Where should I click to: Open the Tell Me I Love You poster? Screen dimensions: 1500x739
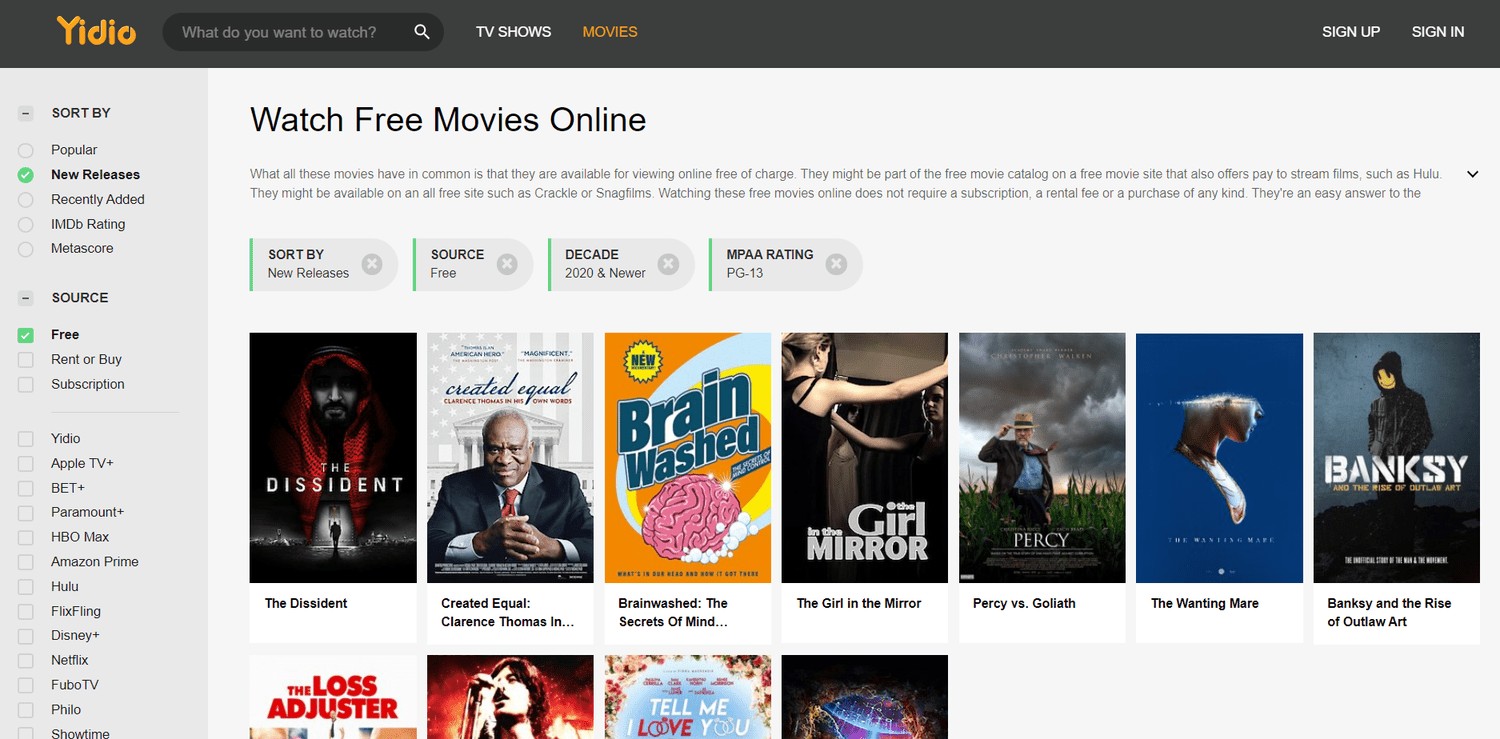pos(688,697)
